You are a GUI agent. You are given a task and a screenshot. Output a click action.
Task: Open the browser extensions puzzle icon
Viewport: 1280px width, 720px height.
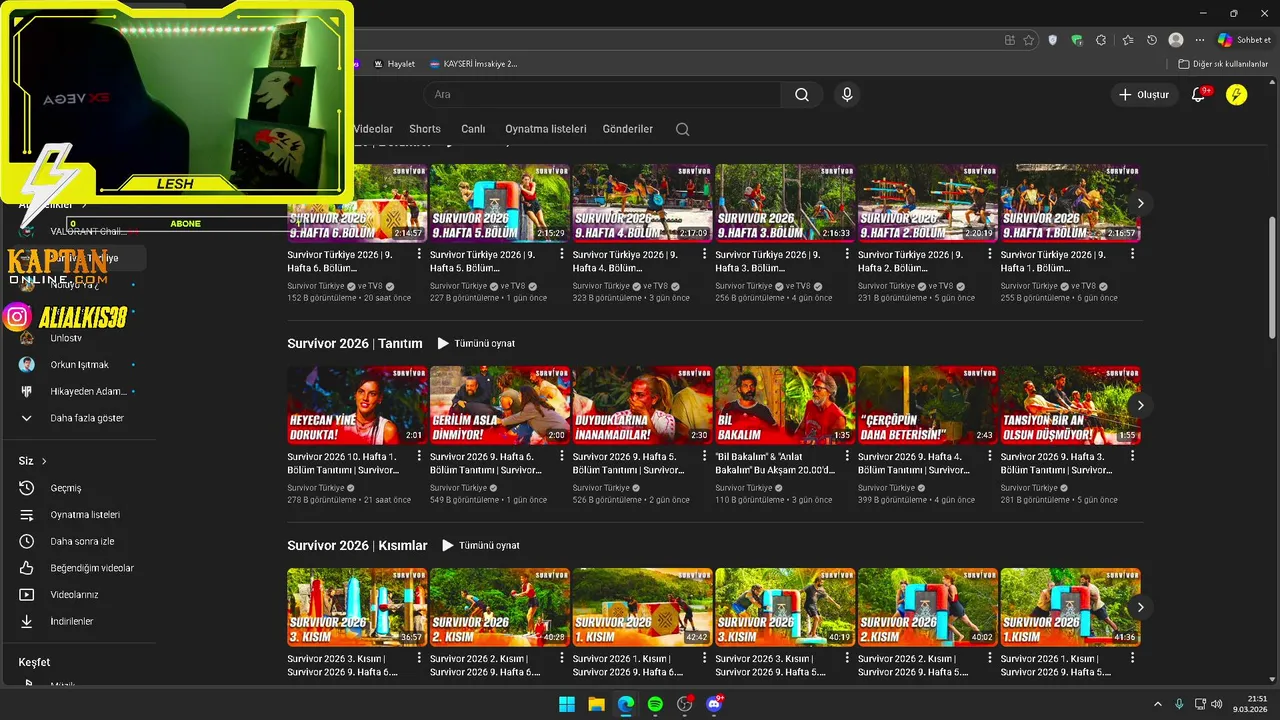tap(1101, 40)
